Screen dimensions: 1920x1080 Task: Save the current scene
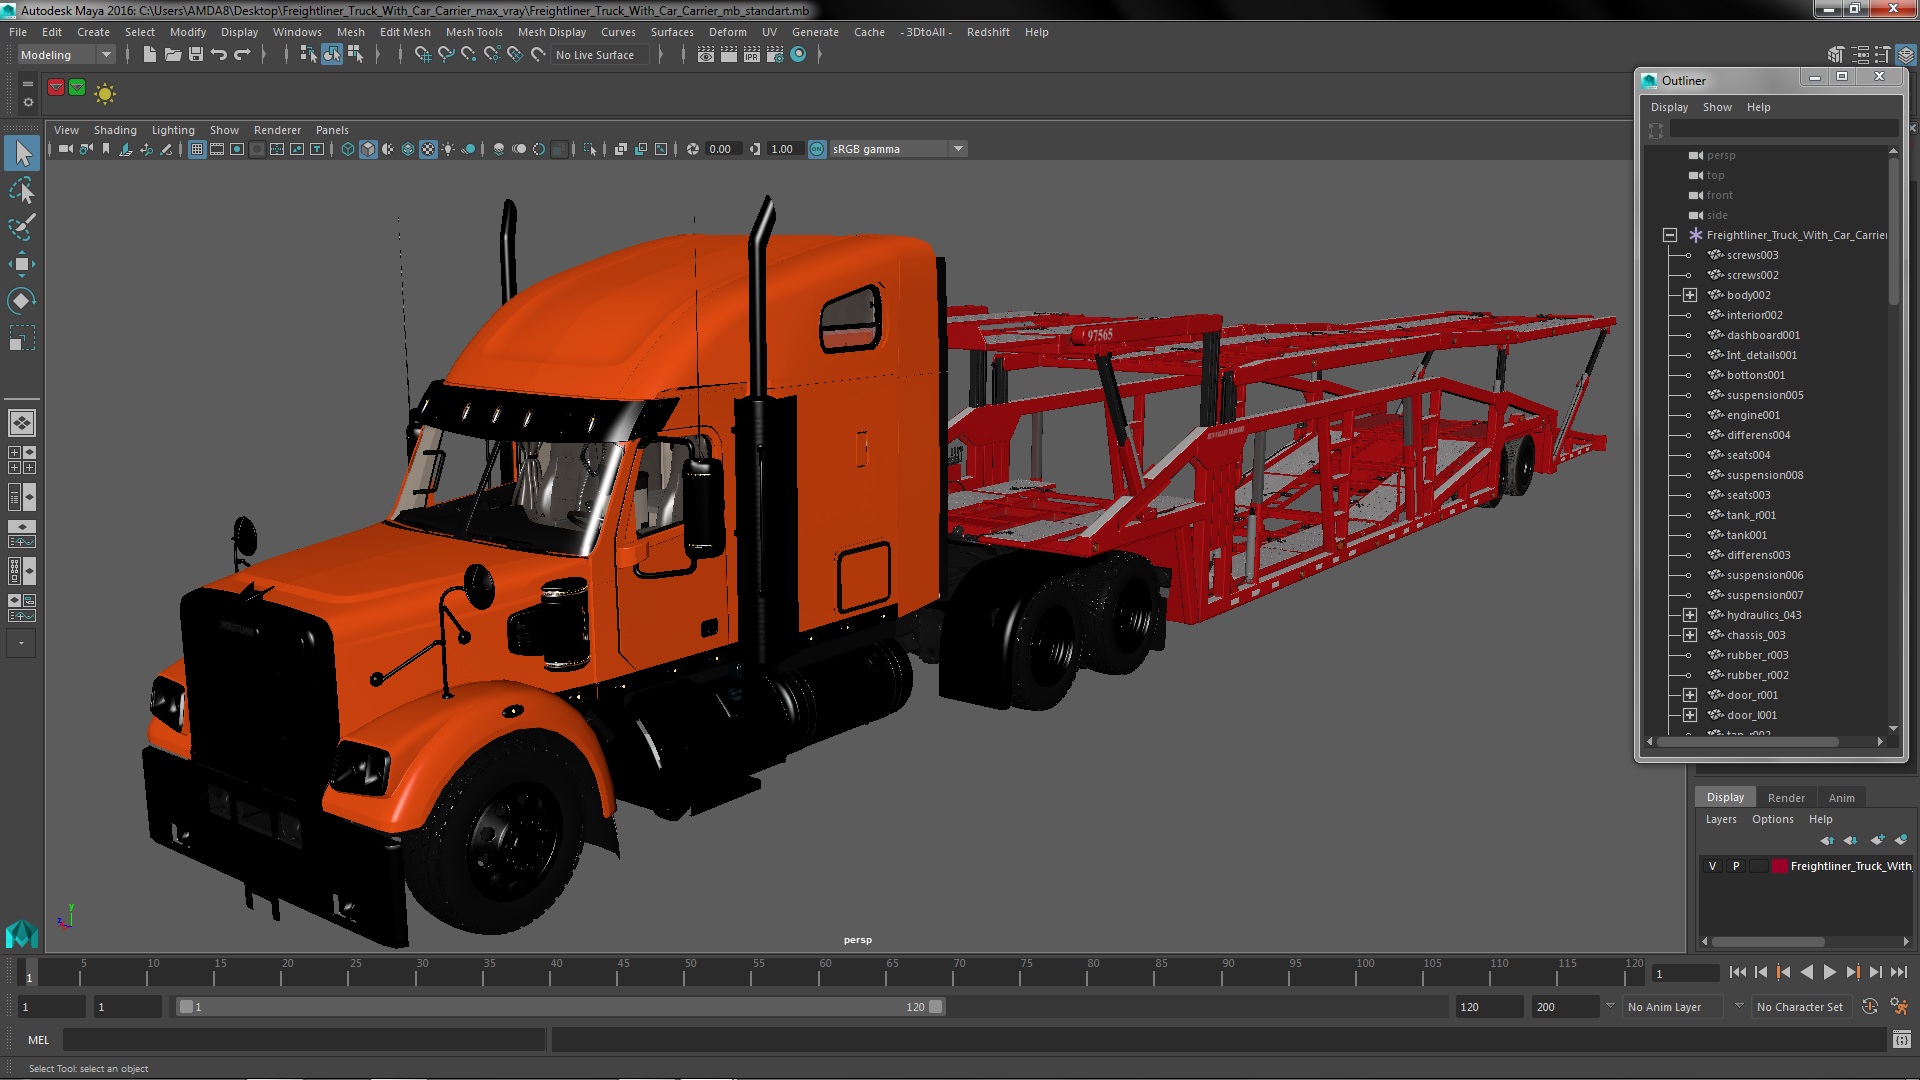(x=196, y=55)
